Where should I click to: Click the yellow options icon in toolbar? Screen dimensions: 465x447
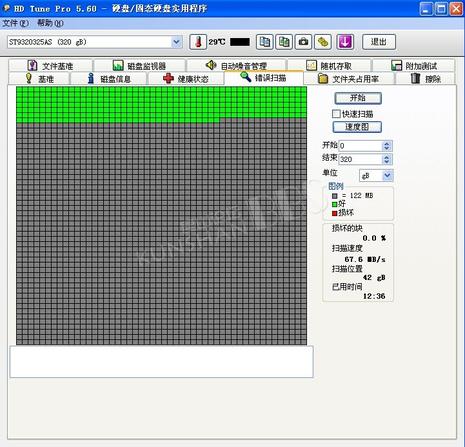(x=323, y=42)
